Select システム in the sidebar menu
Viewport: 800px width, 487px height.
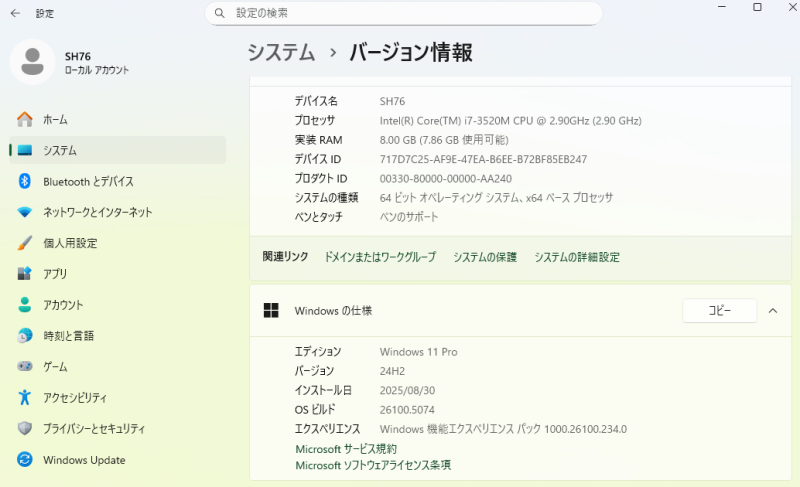click(x=60, y=150)
